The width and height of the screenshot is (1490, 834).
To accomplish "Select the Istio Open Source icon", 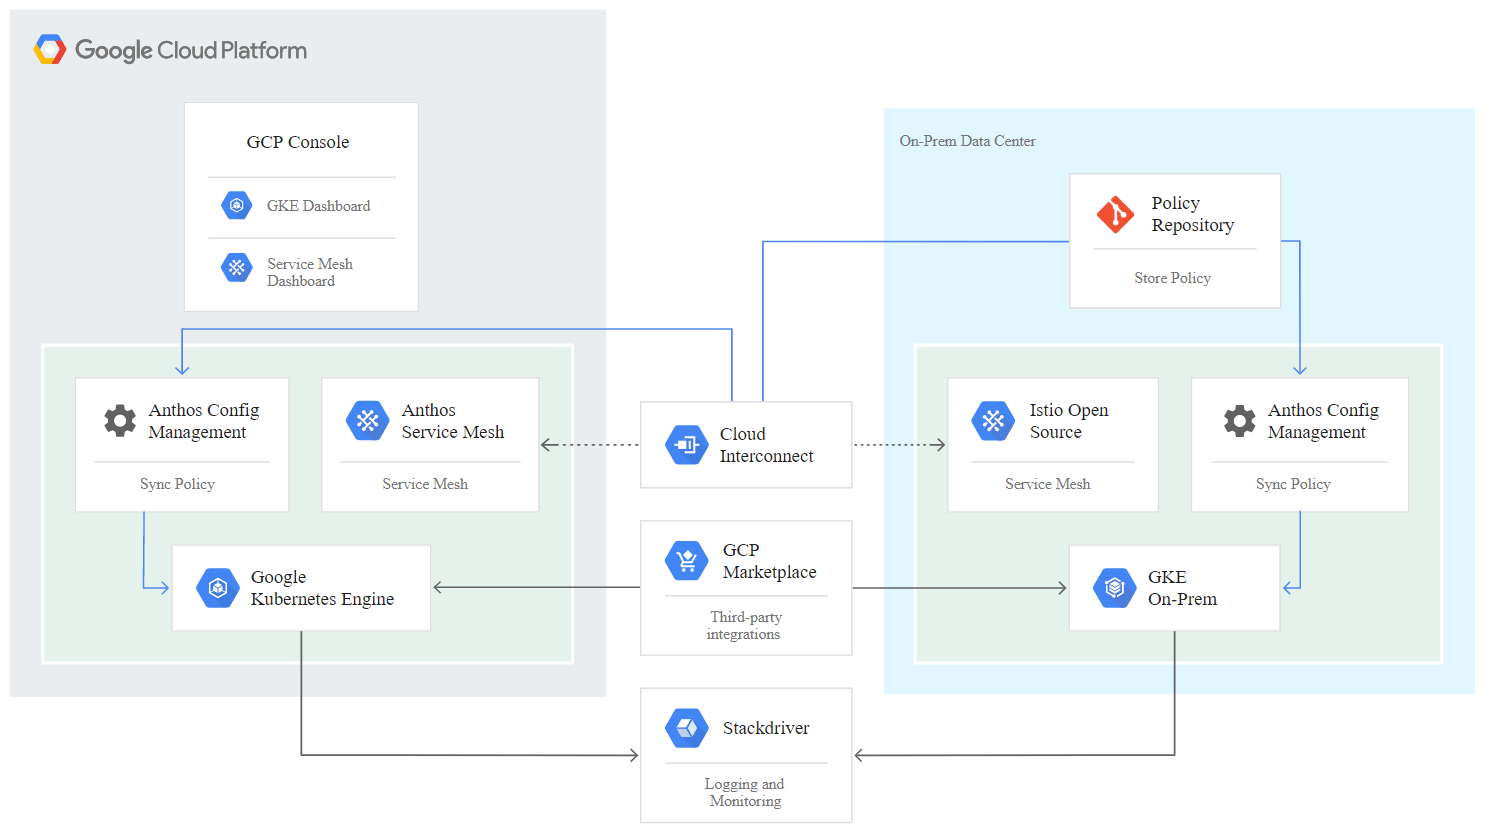I will pyautogui.click(x=993, y=421).
